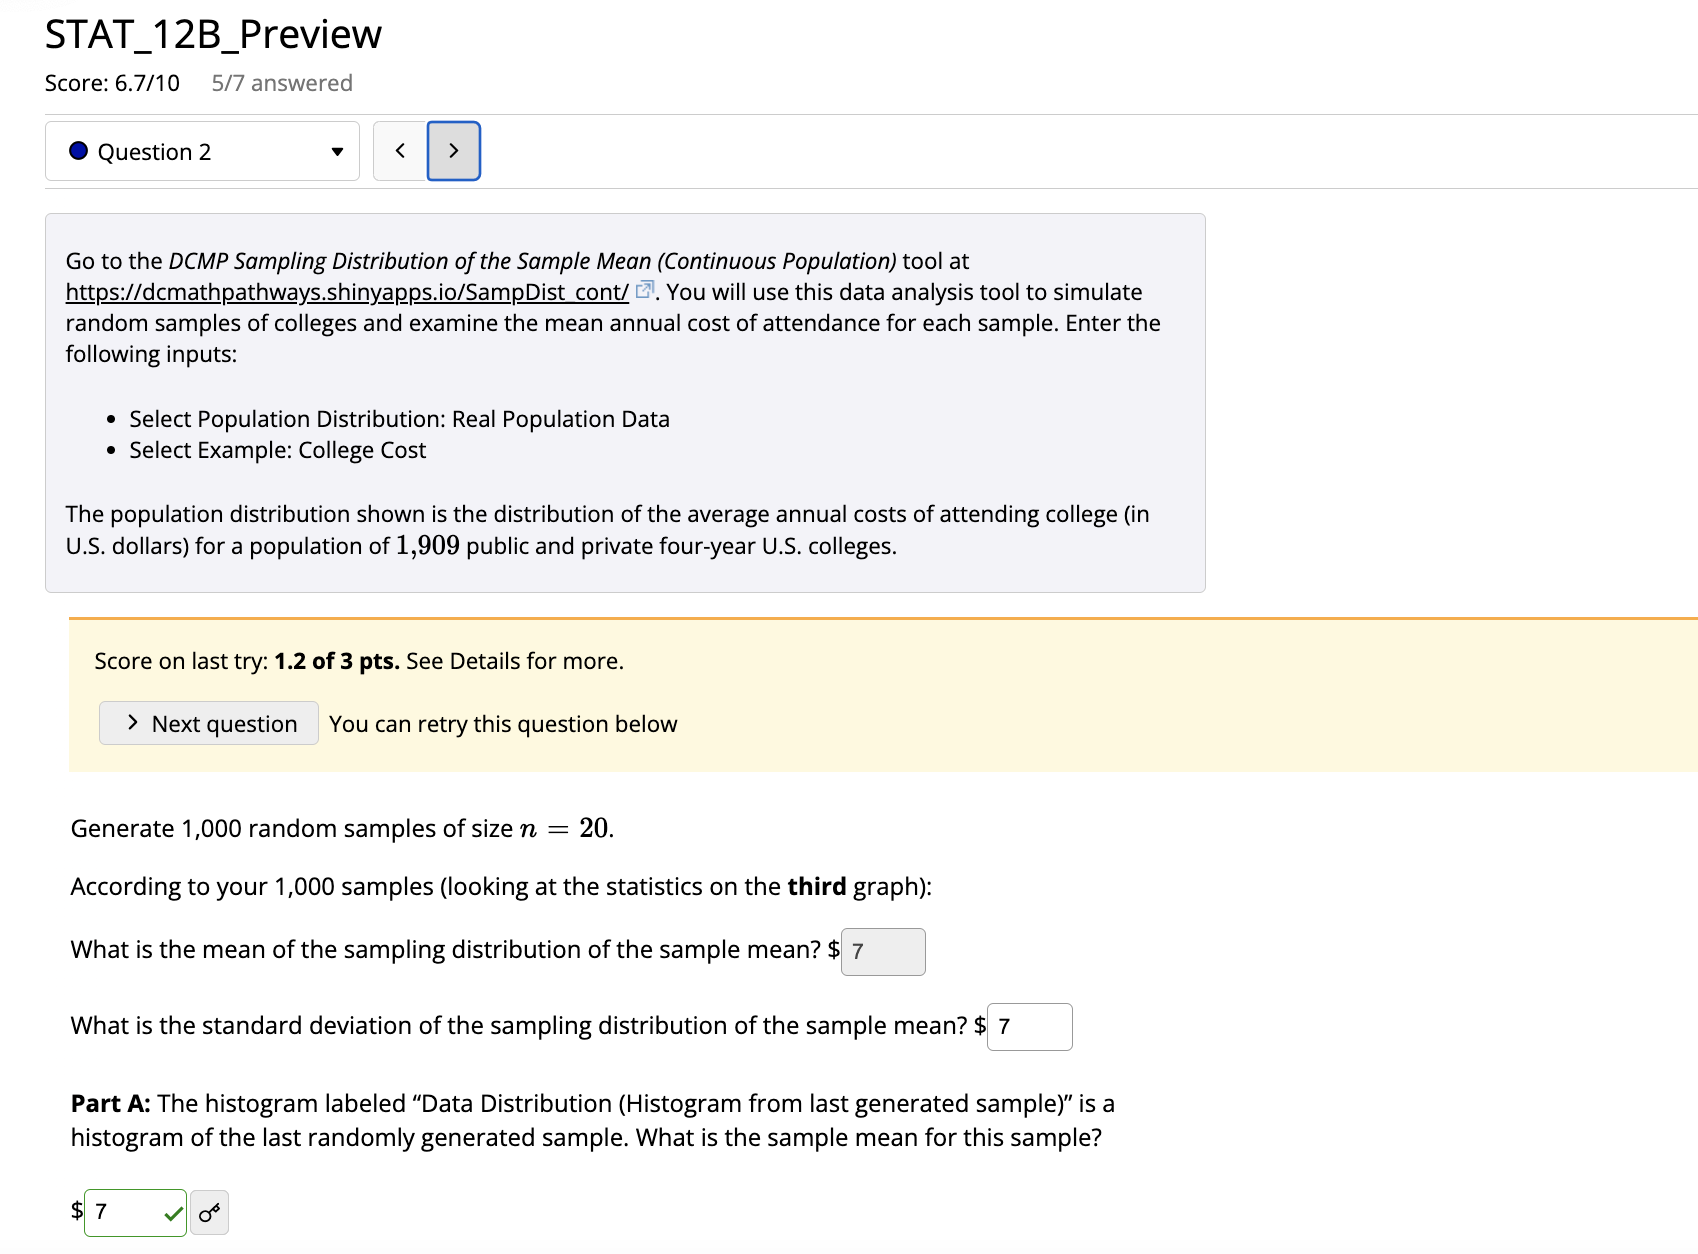Click the previous question chevron button
This screenshot has width=1698, height=1254.
[399, 151]
